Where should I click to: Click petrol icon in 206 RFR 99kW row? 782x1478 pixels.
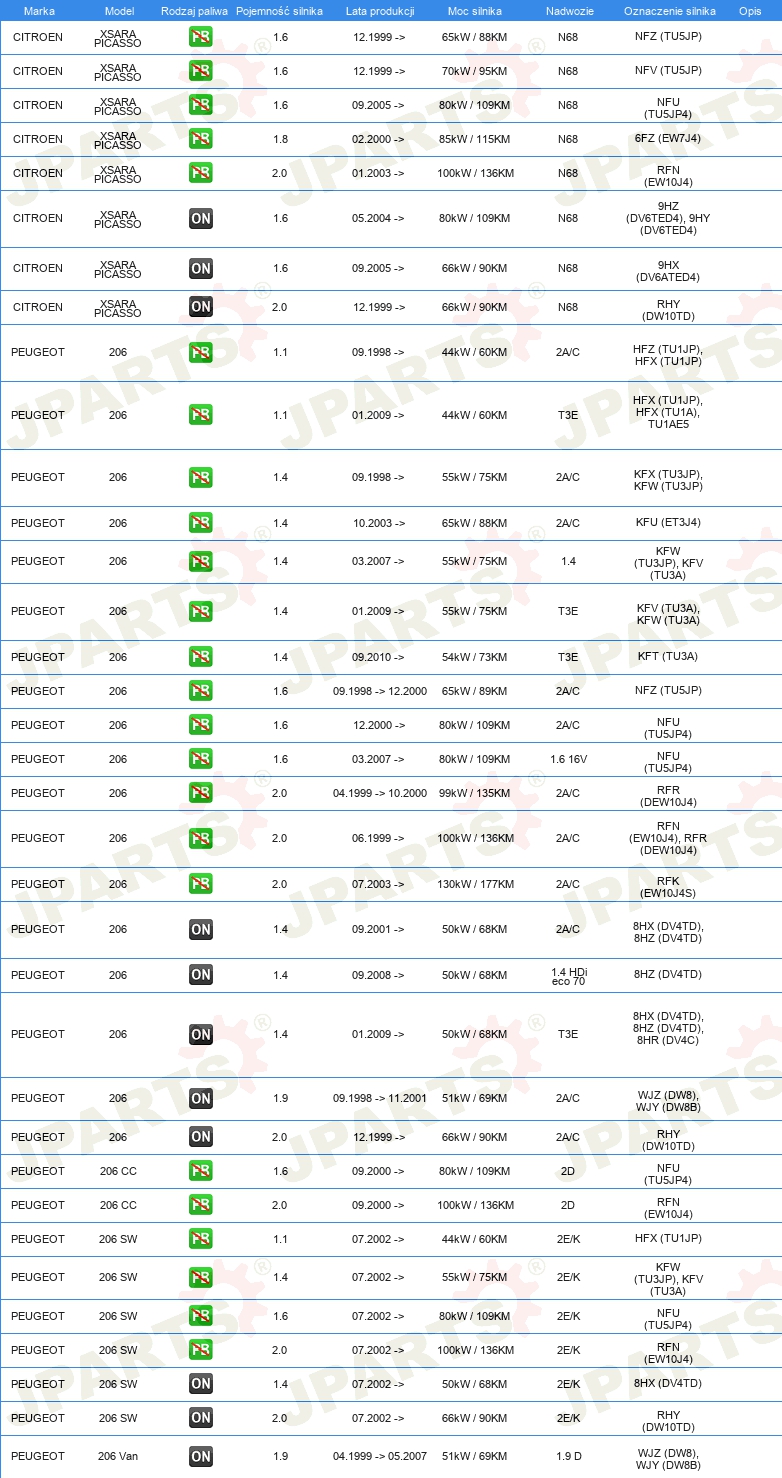(201, 793)
